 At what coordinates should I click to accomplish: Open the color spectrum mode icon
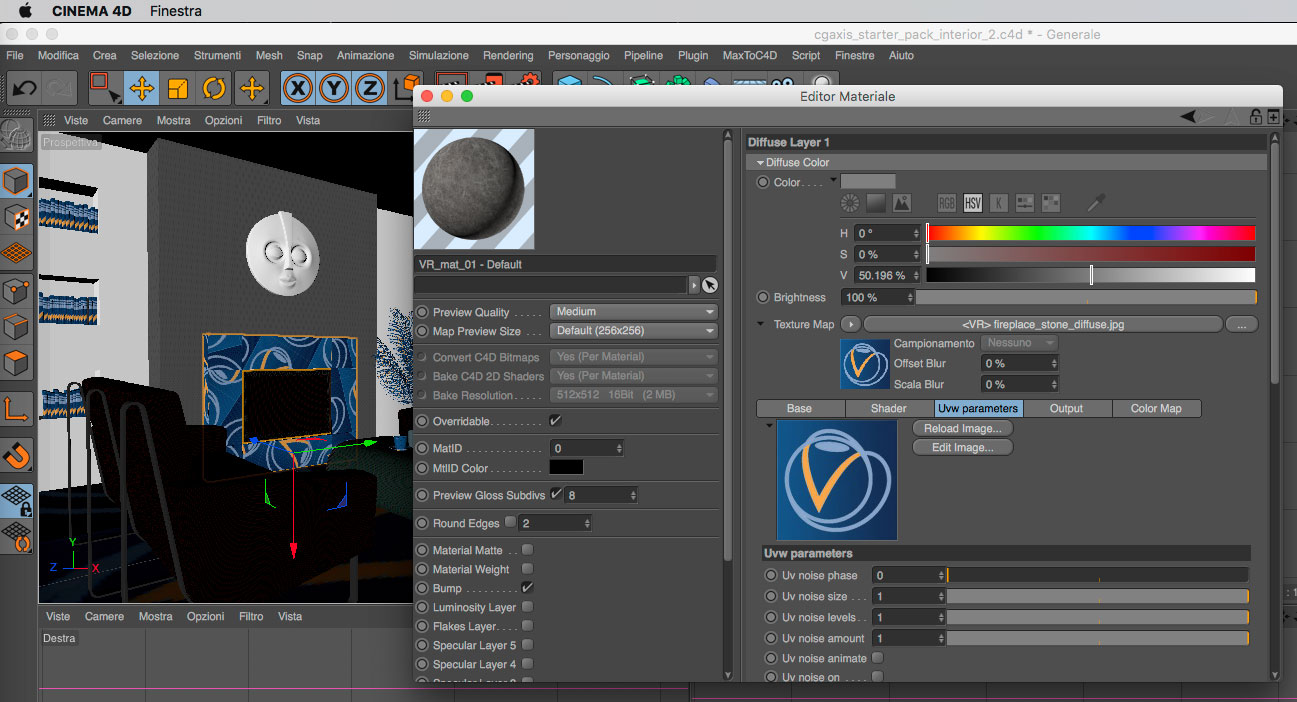click(876, 203)
